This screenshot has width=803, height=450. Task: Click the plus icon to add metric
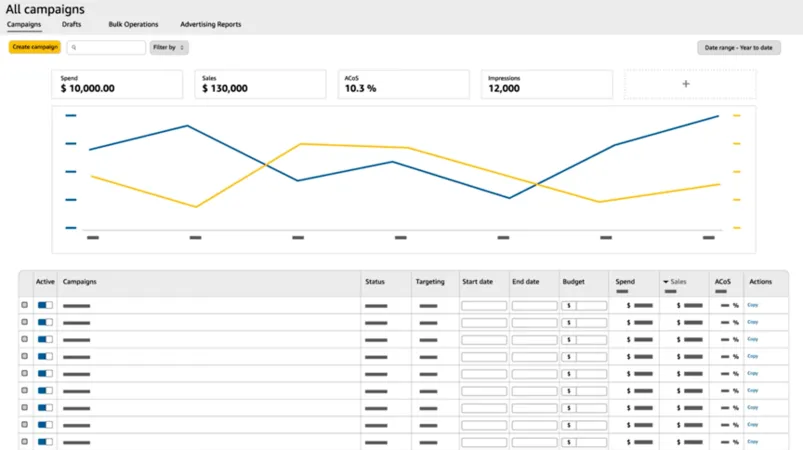pyautogui.click(x=686, y=84)
